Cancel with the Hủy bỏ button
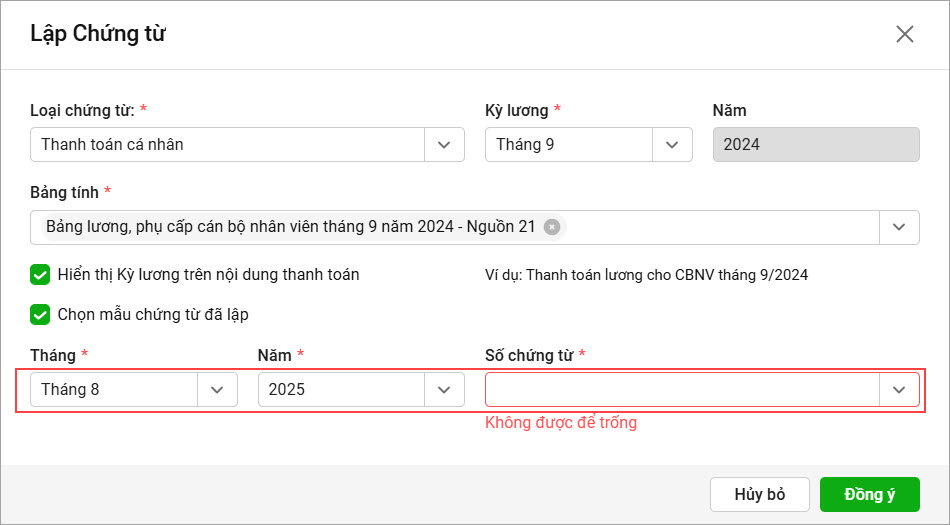 click(760, 494)
